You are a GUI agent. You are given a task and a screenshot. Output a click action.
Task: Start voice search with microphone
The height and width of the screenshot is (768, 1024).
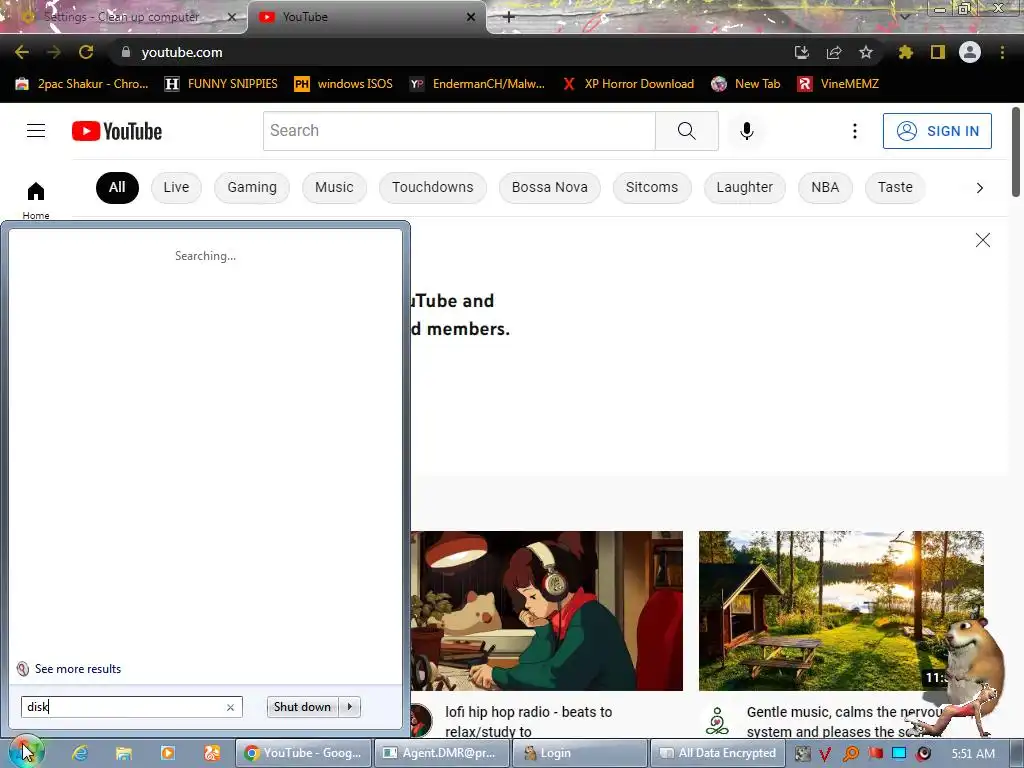(x=746, y=131)
